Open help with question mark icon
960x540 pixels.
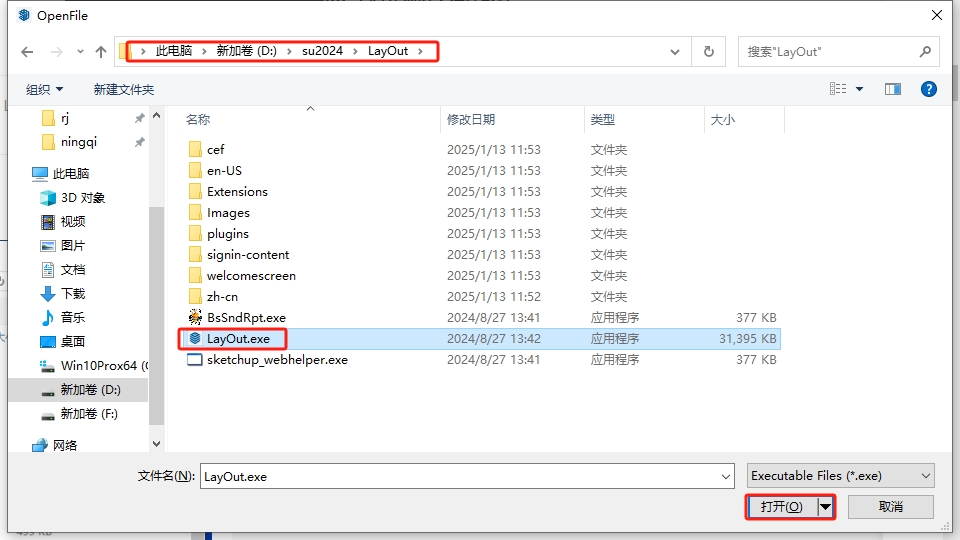[x=929, y=89]
